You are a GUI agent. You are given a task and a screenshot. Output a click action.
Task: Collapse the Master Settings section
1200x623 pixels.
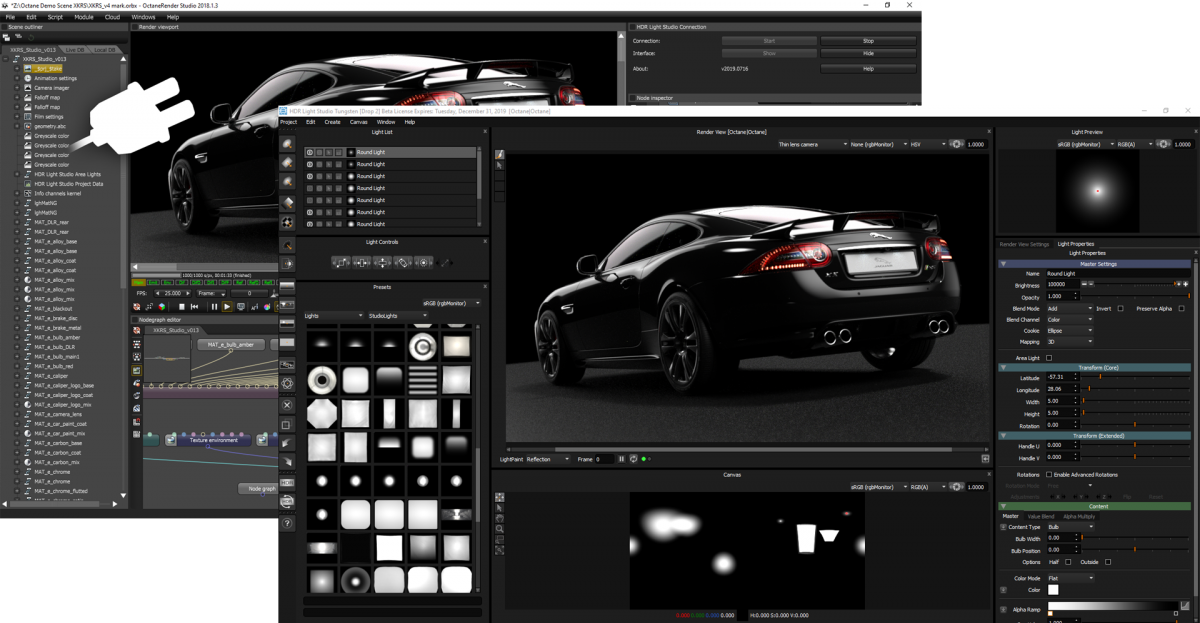tap(1004, 264)
